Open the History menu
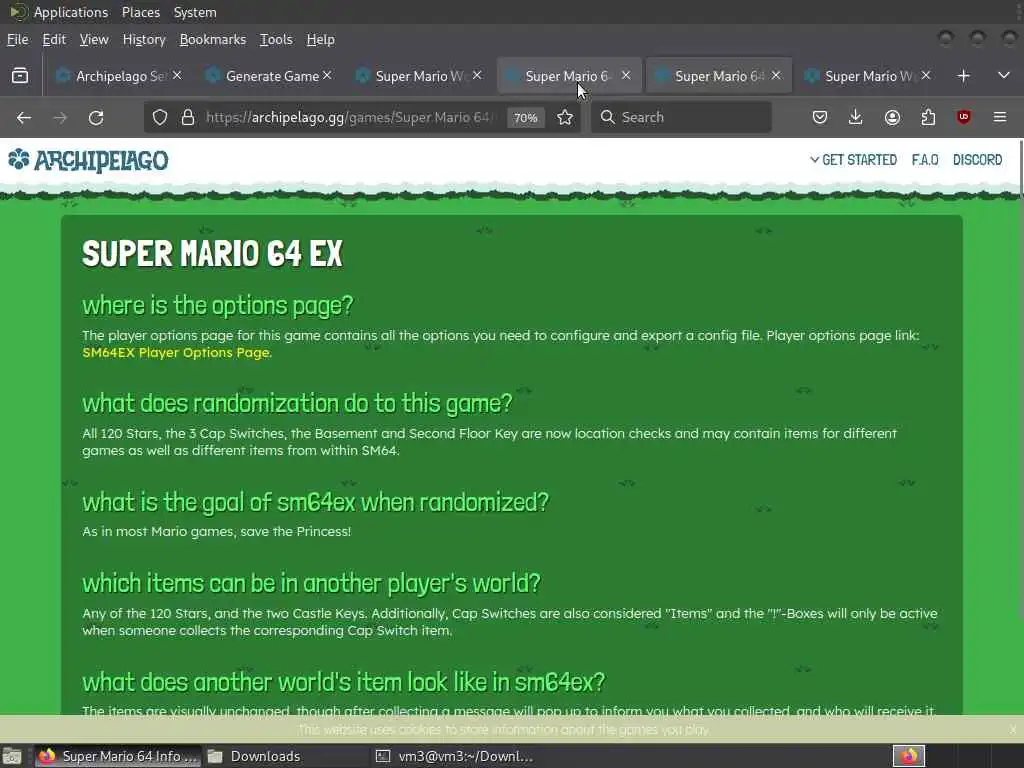 coord(144,39)
